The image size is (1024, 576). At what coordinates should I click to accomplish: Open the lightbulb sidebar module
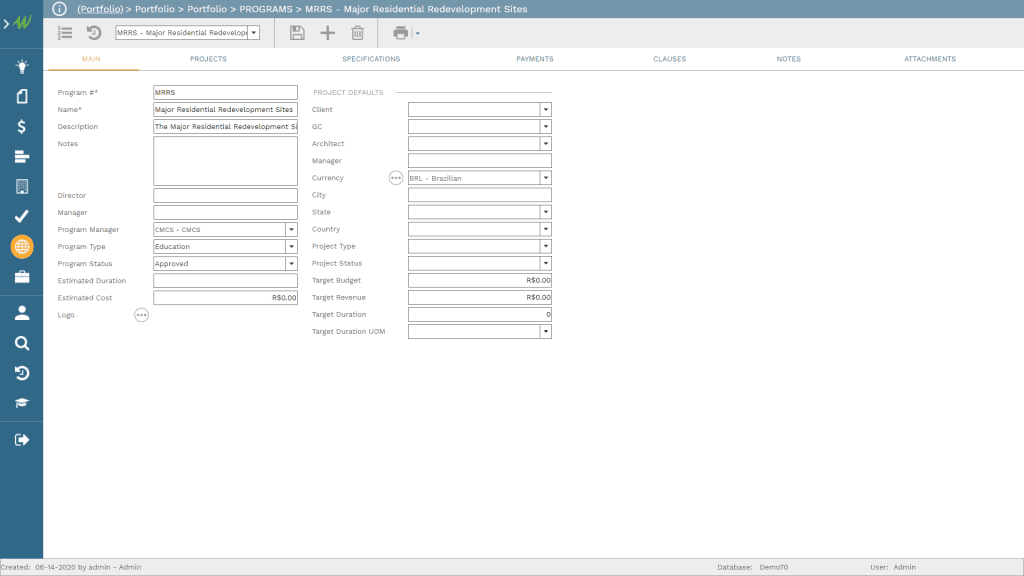click(x=22, y=66)
